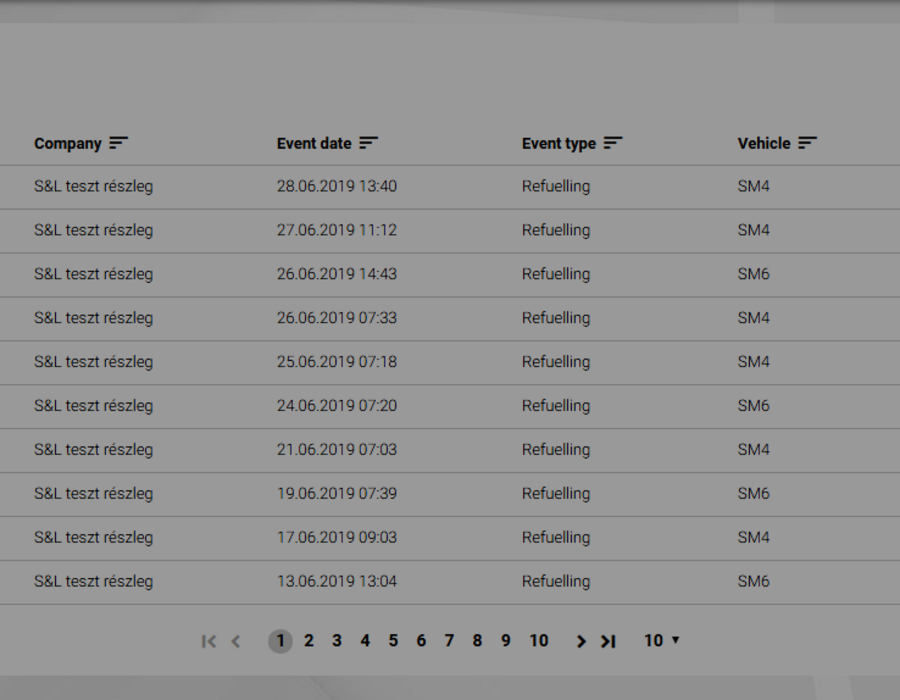Go to page 3

pos(337,640)
